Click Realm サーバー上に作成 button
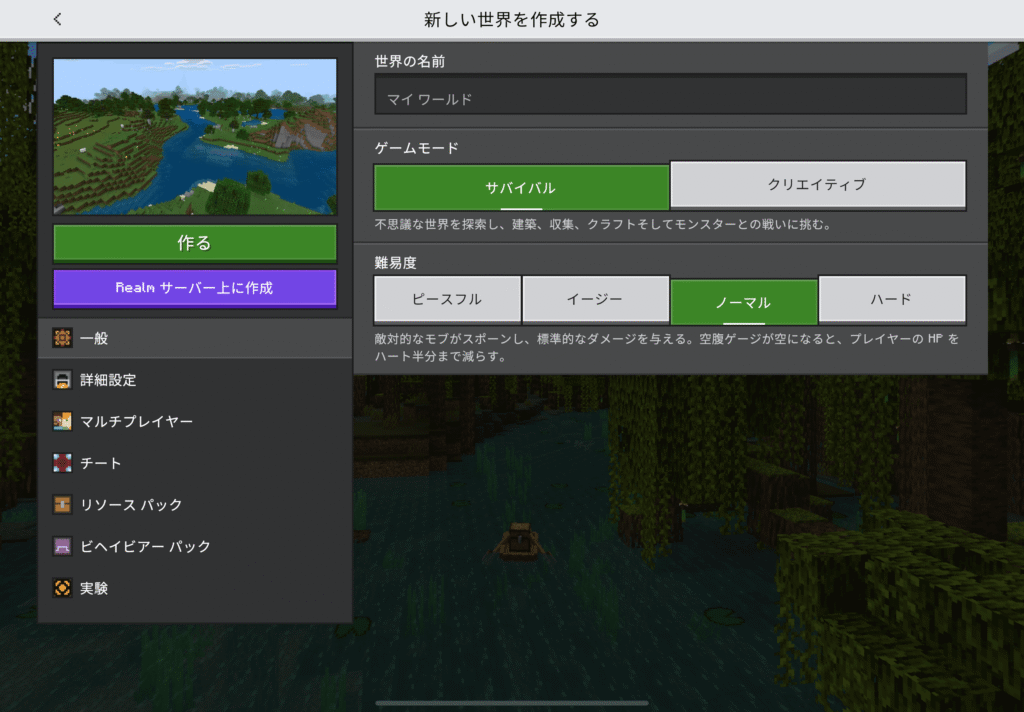 195,288
